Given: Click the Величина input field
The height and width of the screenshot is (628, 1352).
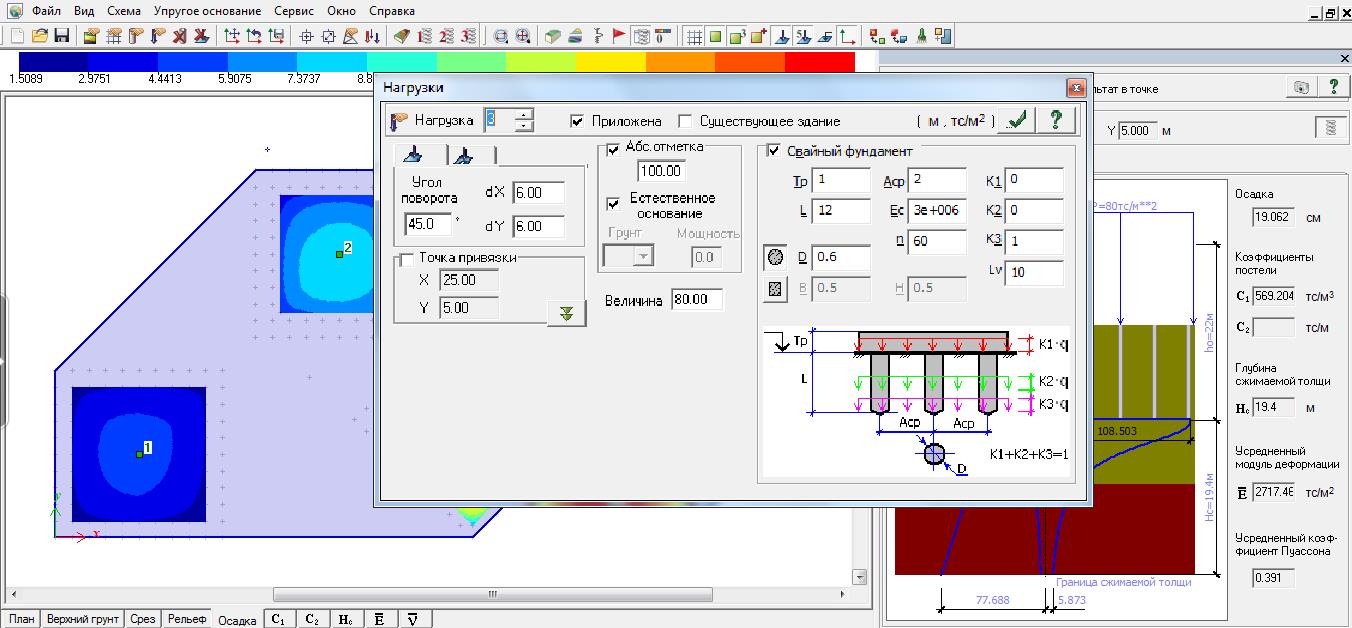Looking at the screenshot, I should [x=696, y=299].
